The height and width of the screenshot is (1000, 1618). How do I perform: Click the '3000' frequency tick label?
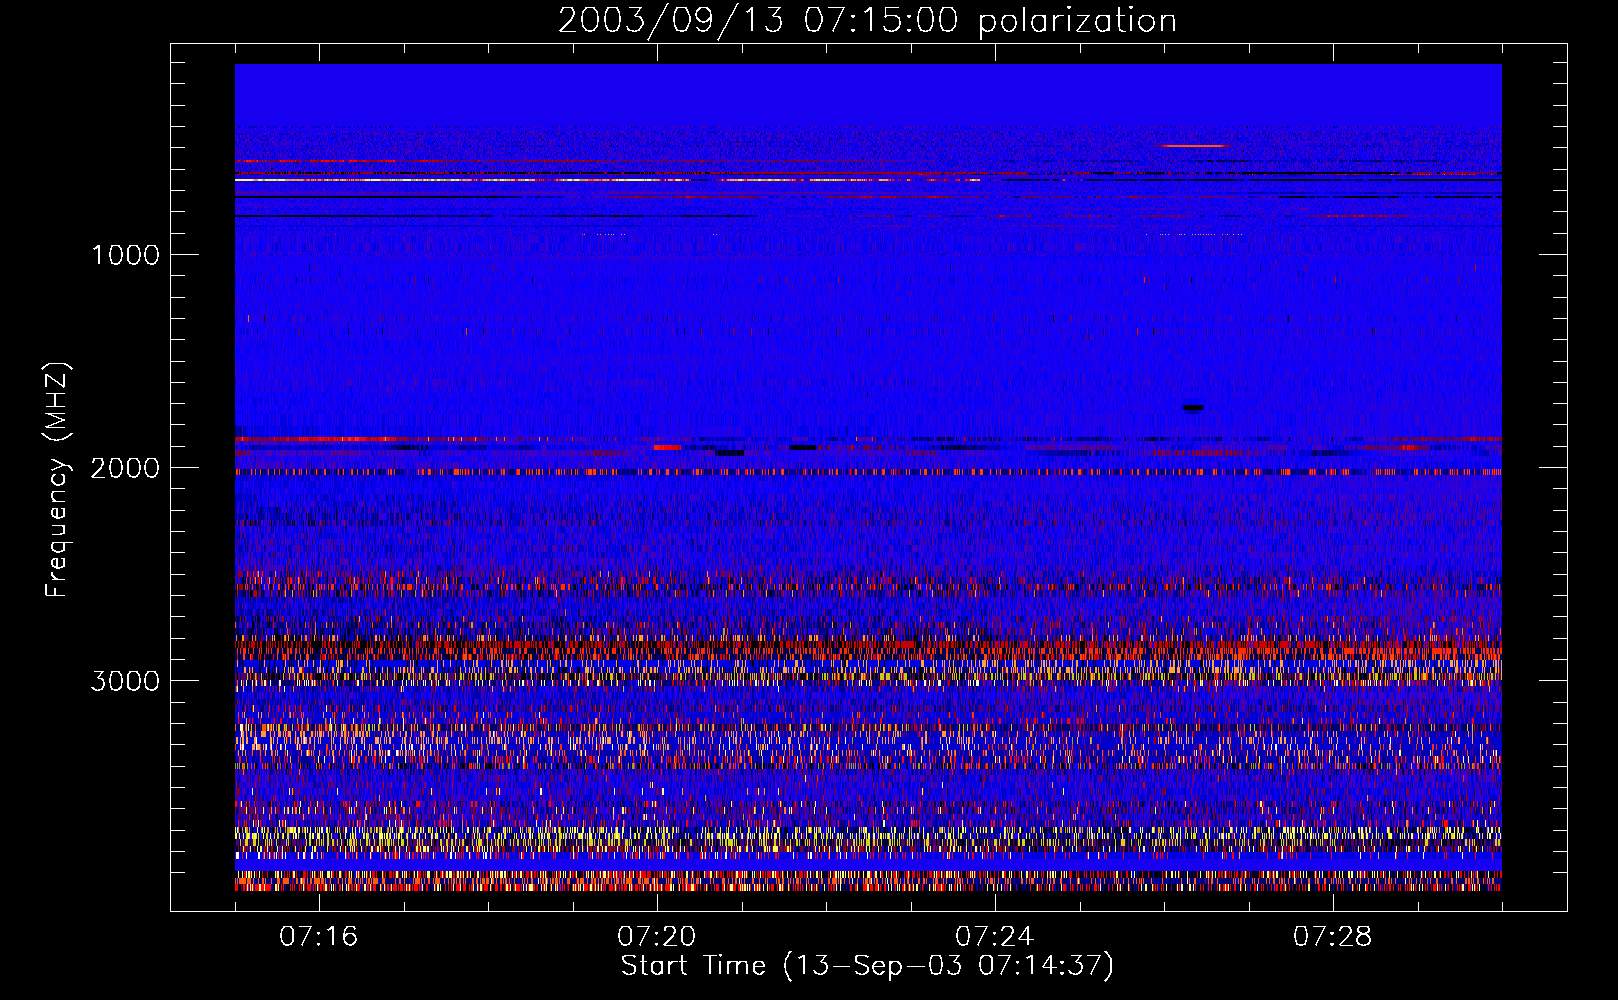pyautogui.click(x=125, y=681)
